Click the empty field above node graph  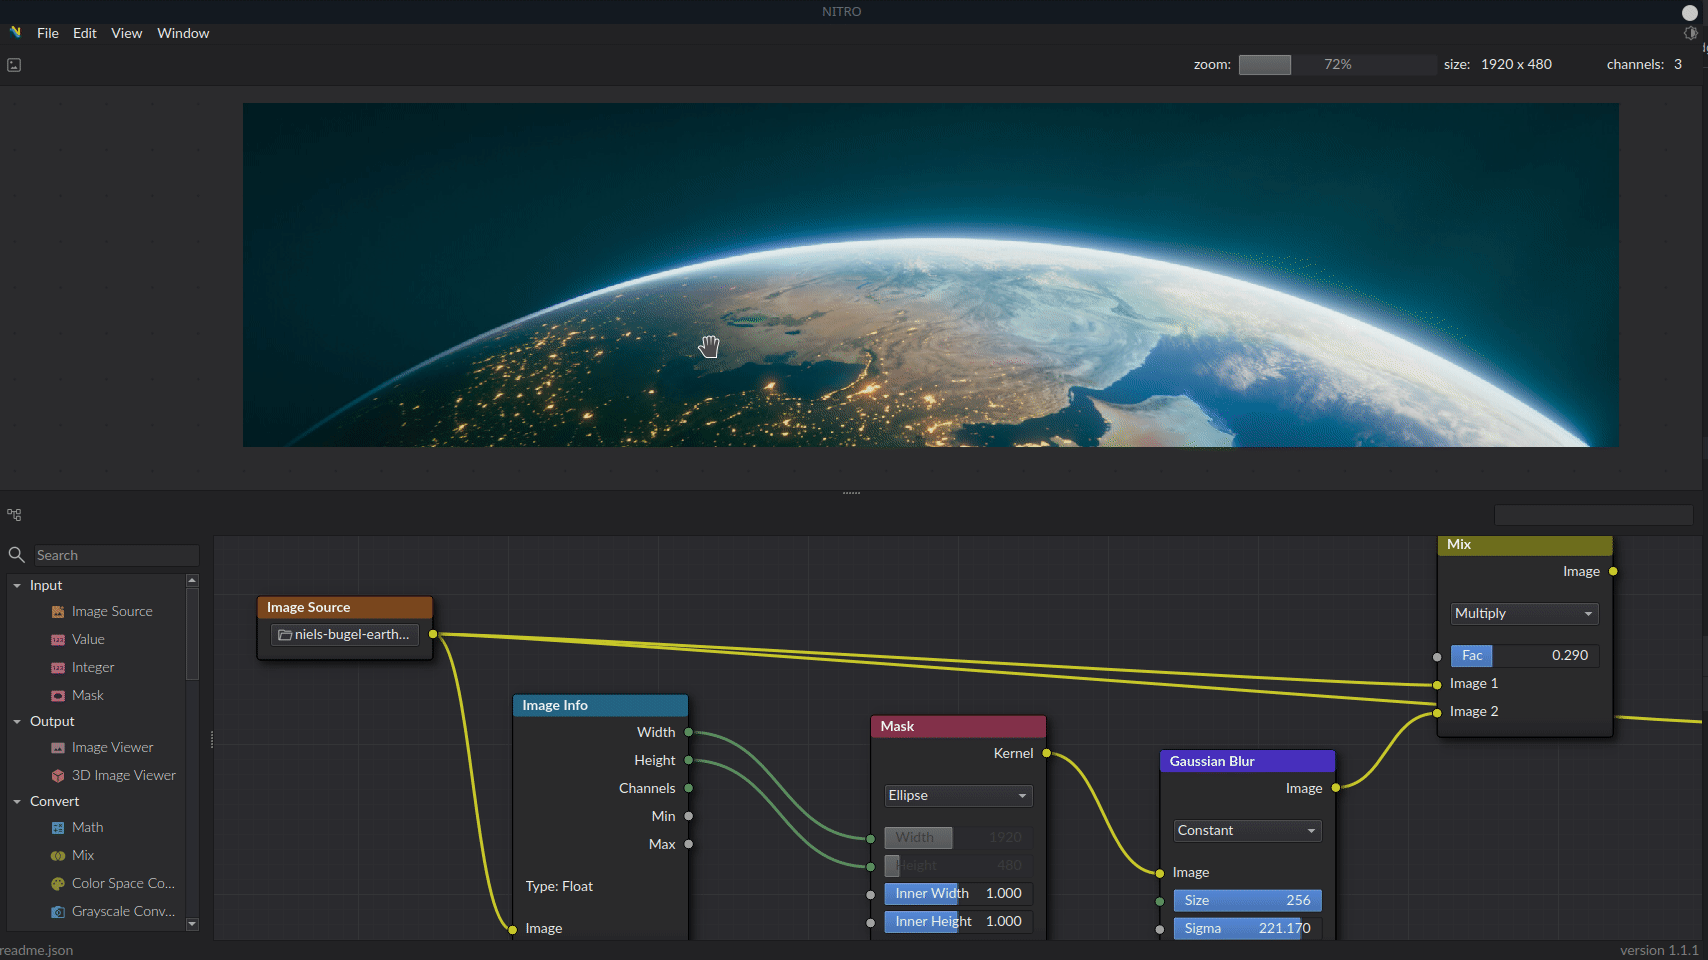1593,515
